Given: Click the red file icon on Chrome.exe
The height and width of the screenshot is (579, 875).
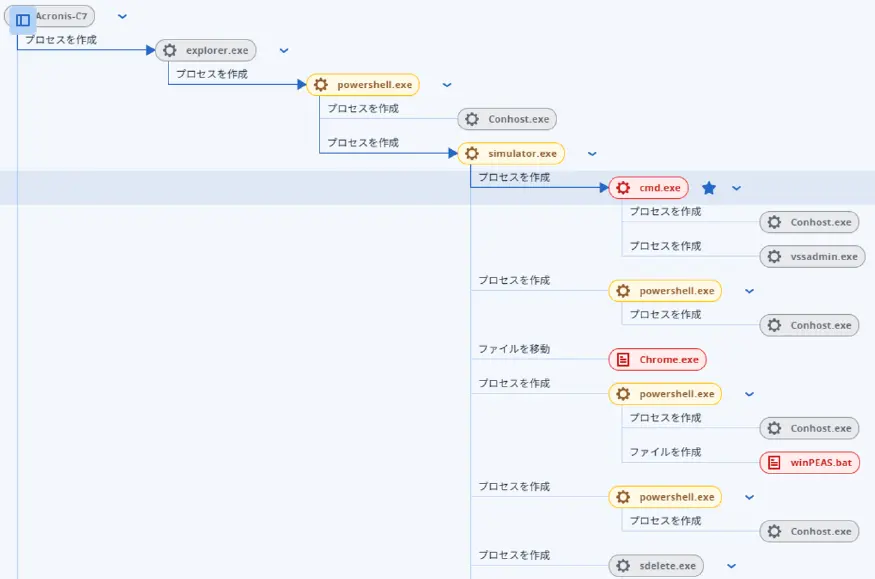Looking at the screenshot, I should coord(623,359).
